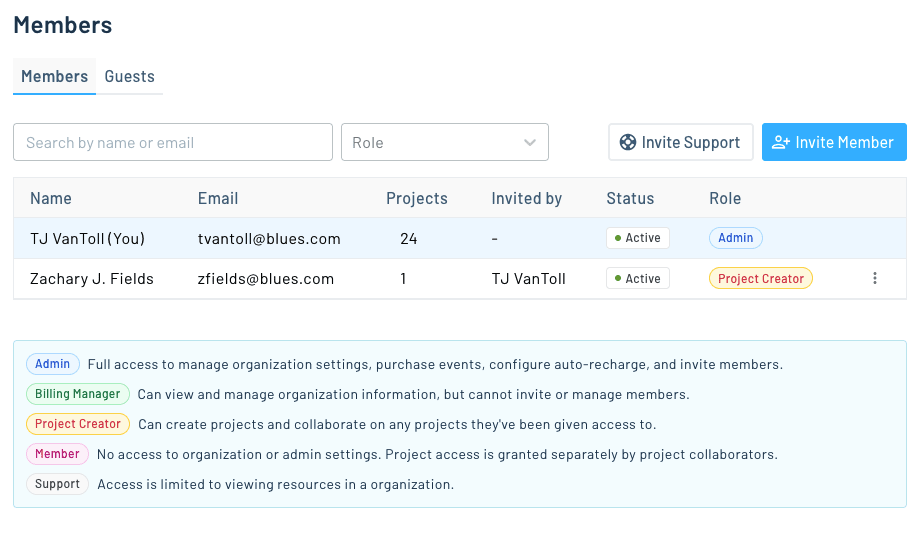Image resolution: width=920 pixels, height=533 pixels.
Task: Open the three-dot menu for Zachary J. Fields
Action: [x=874, y=278]
